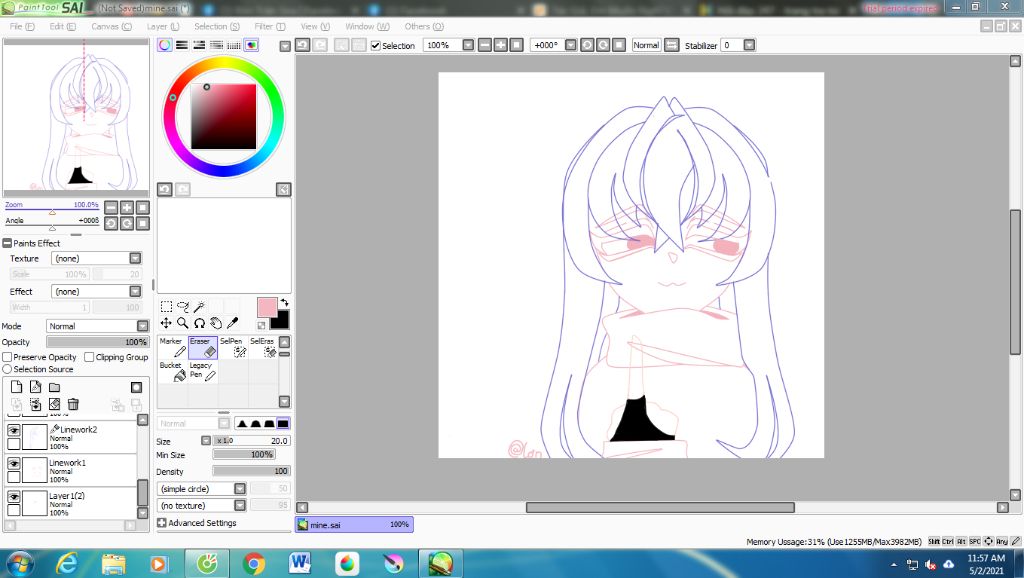Viewport: 1024px width, 578px height.
Task: Open the Window menu
Action: (367, 26)
